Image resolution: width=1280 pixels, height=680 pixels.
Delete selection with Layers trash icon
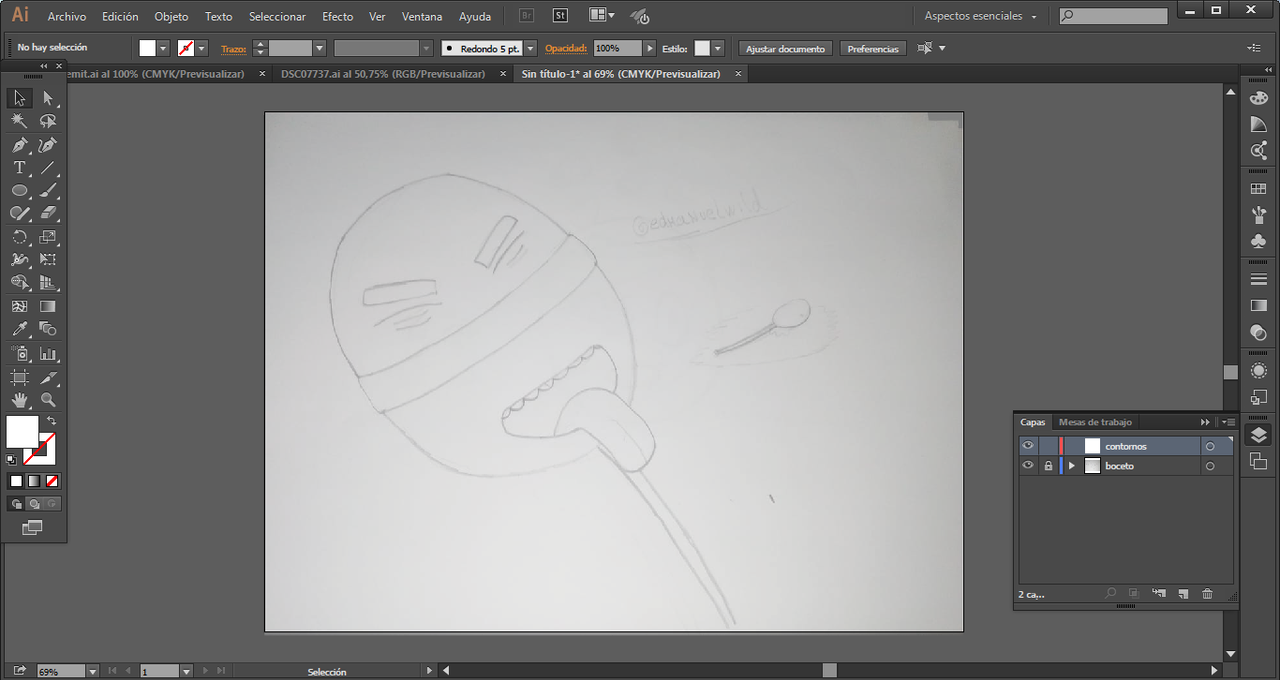tap(1207, 593)
